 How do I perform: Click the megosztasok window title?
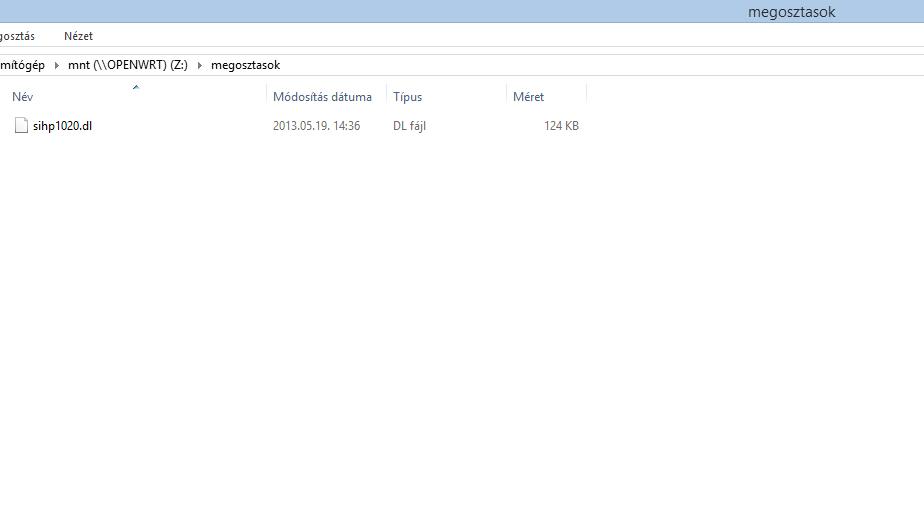791,12
